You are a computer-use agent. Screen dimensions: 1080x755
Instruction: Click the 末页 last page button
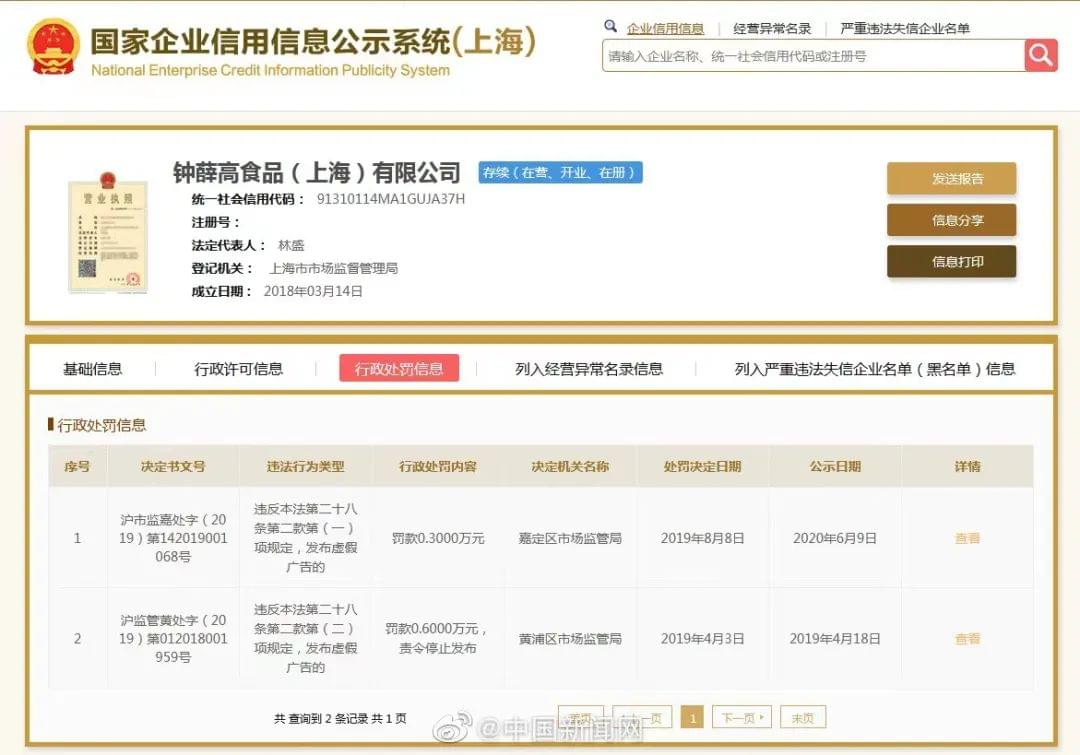[x=802, y=717]
